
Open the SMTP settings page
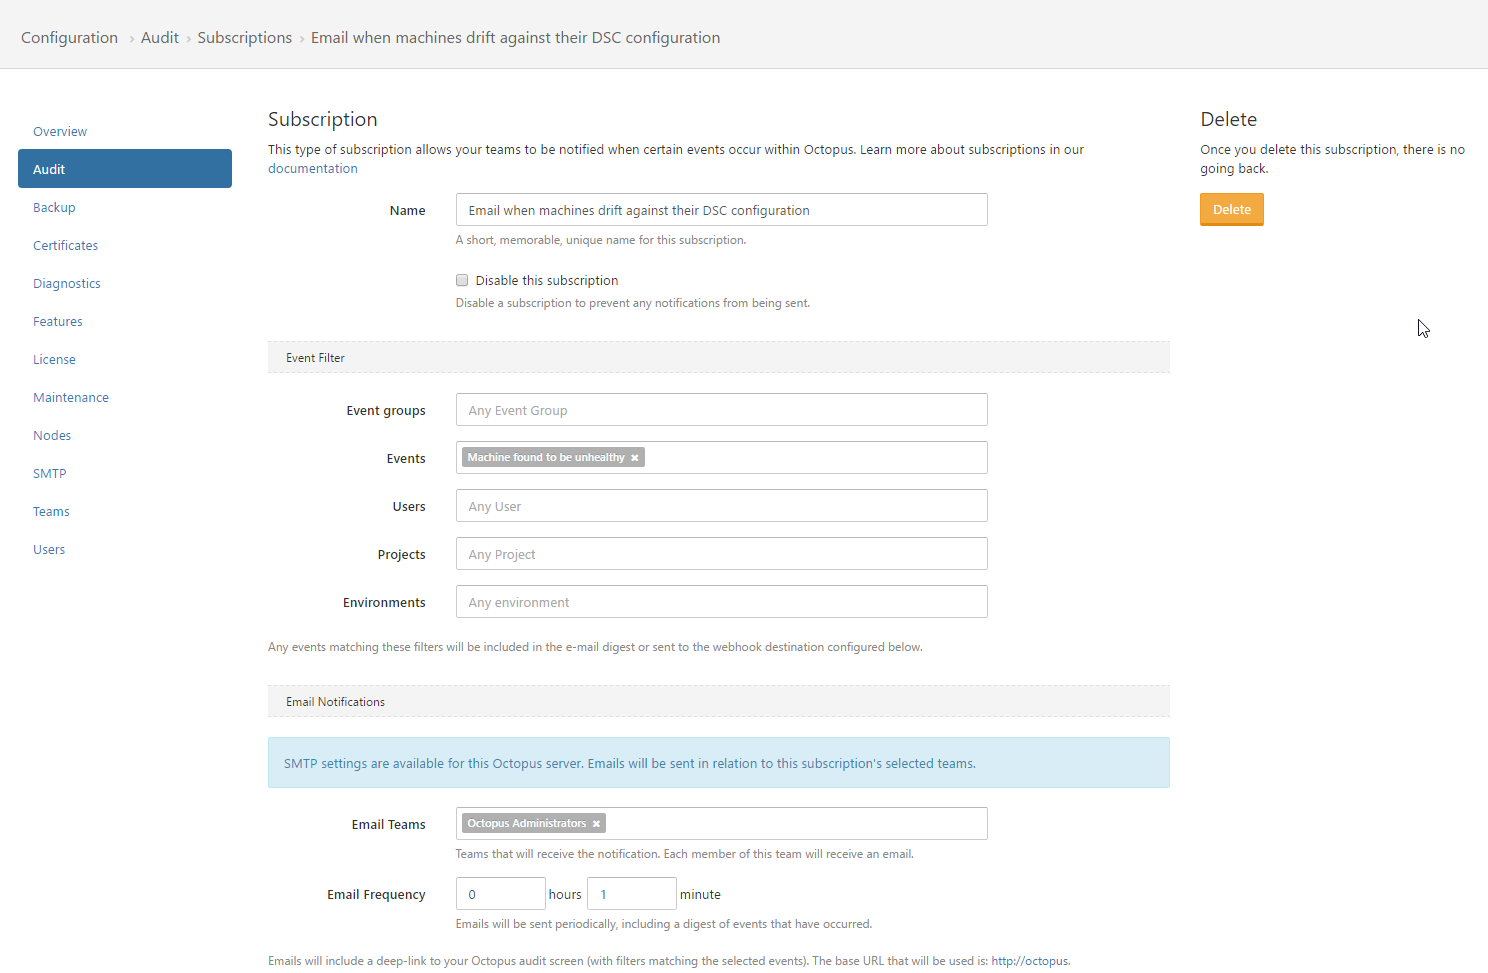tap(49, 474)
